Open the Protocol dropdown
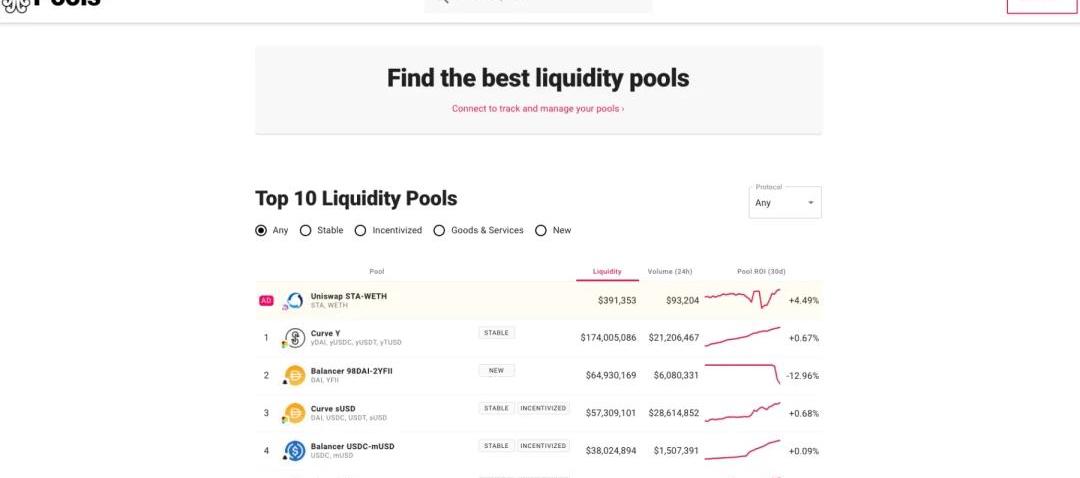The height and width of the screenshot is (478, 1080). click(785, 203)
